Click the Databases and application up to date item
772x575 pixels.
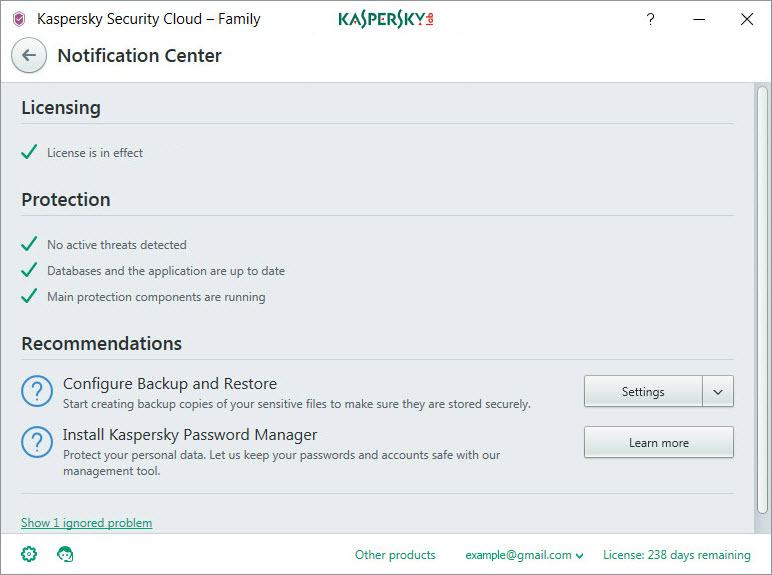166,271
